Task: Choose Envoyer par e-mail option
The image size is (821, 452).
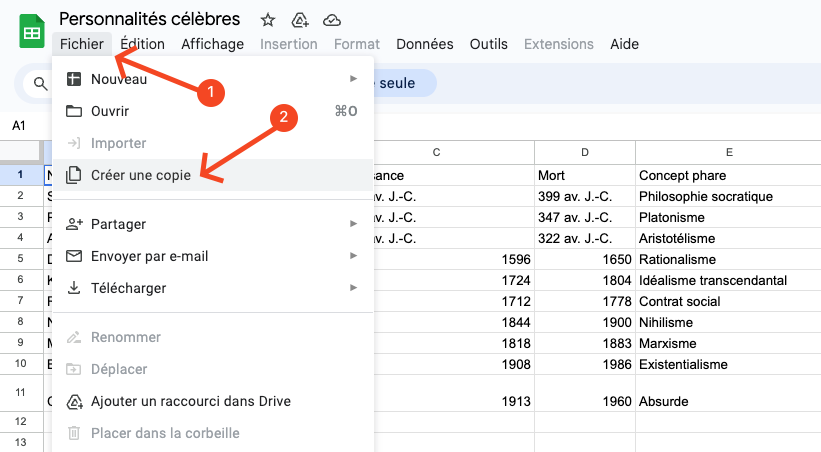Action: pyautogui.click(x=149, y=256)
